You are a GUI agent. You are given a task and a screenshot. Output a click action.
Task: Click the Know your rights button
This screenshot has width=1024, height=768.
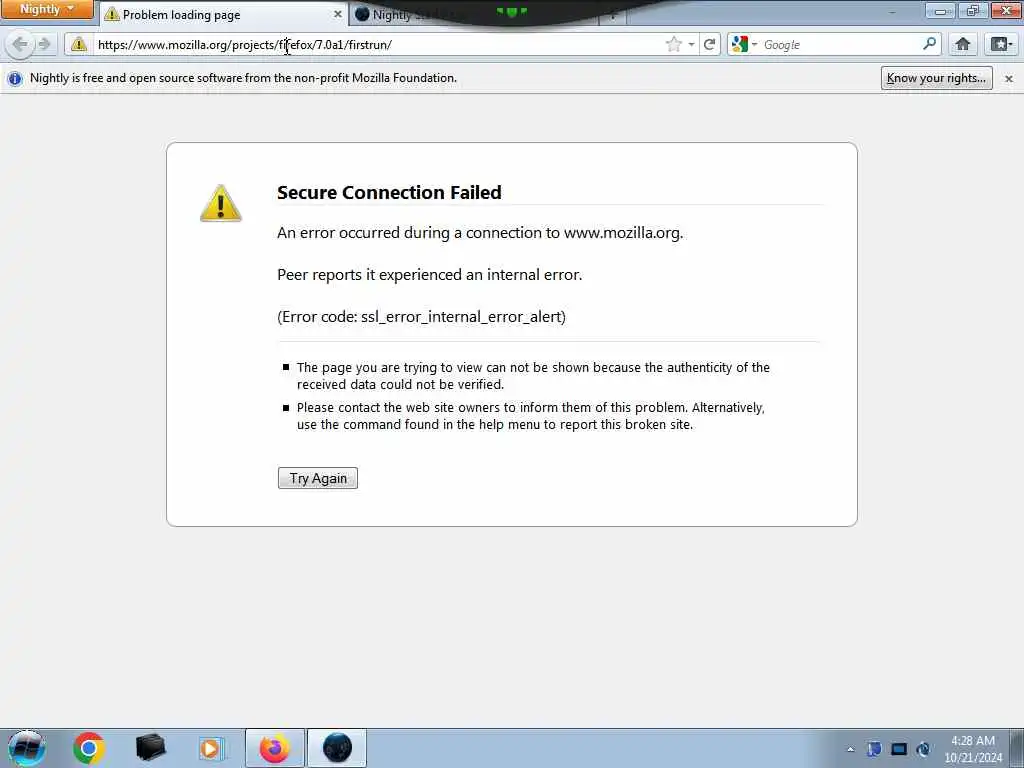(x=936, y=78)
